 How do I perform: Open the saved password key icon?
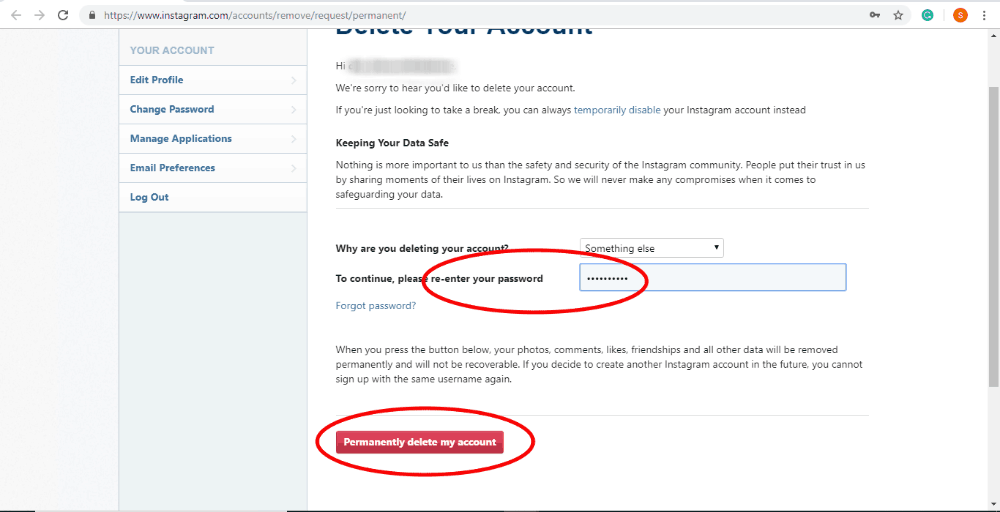[x=874, y=15]
